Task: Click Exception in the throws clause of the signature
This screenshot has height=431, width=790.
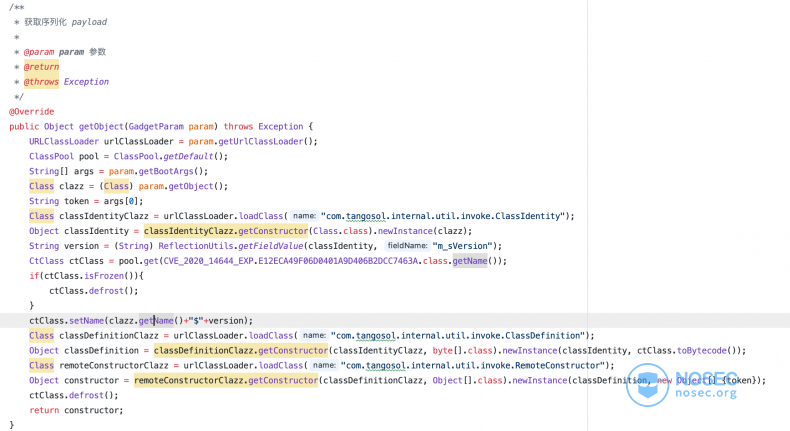Action: pos(281,127)
